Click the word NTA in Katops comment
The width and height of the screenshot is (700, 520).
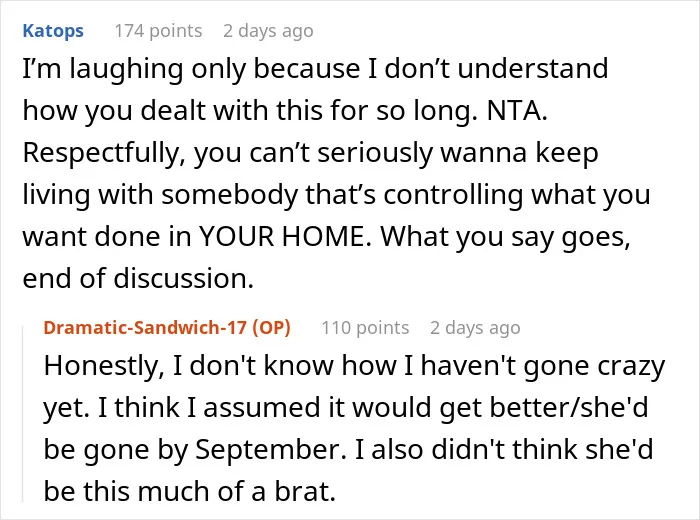516,111
